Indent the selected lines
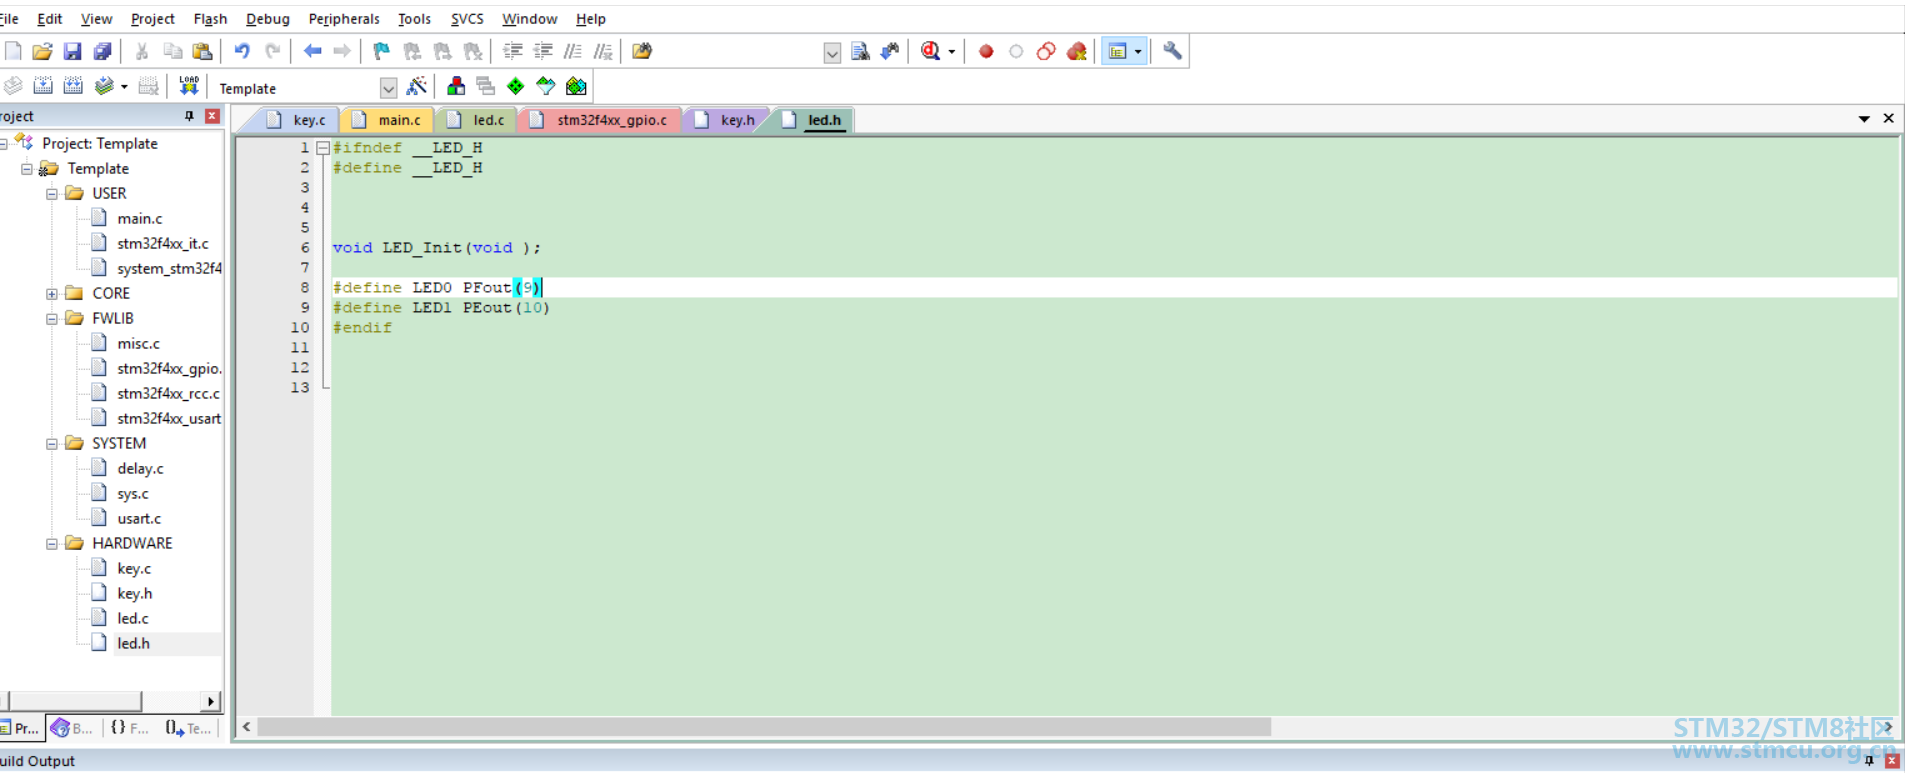The image size is (1905, 773). [513, 51]
